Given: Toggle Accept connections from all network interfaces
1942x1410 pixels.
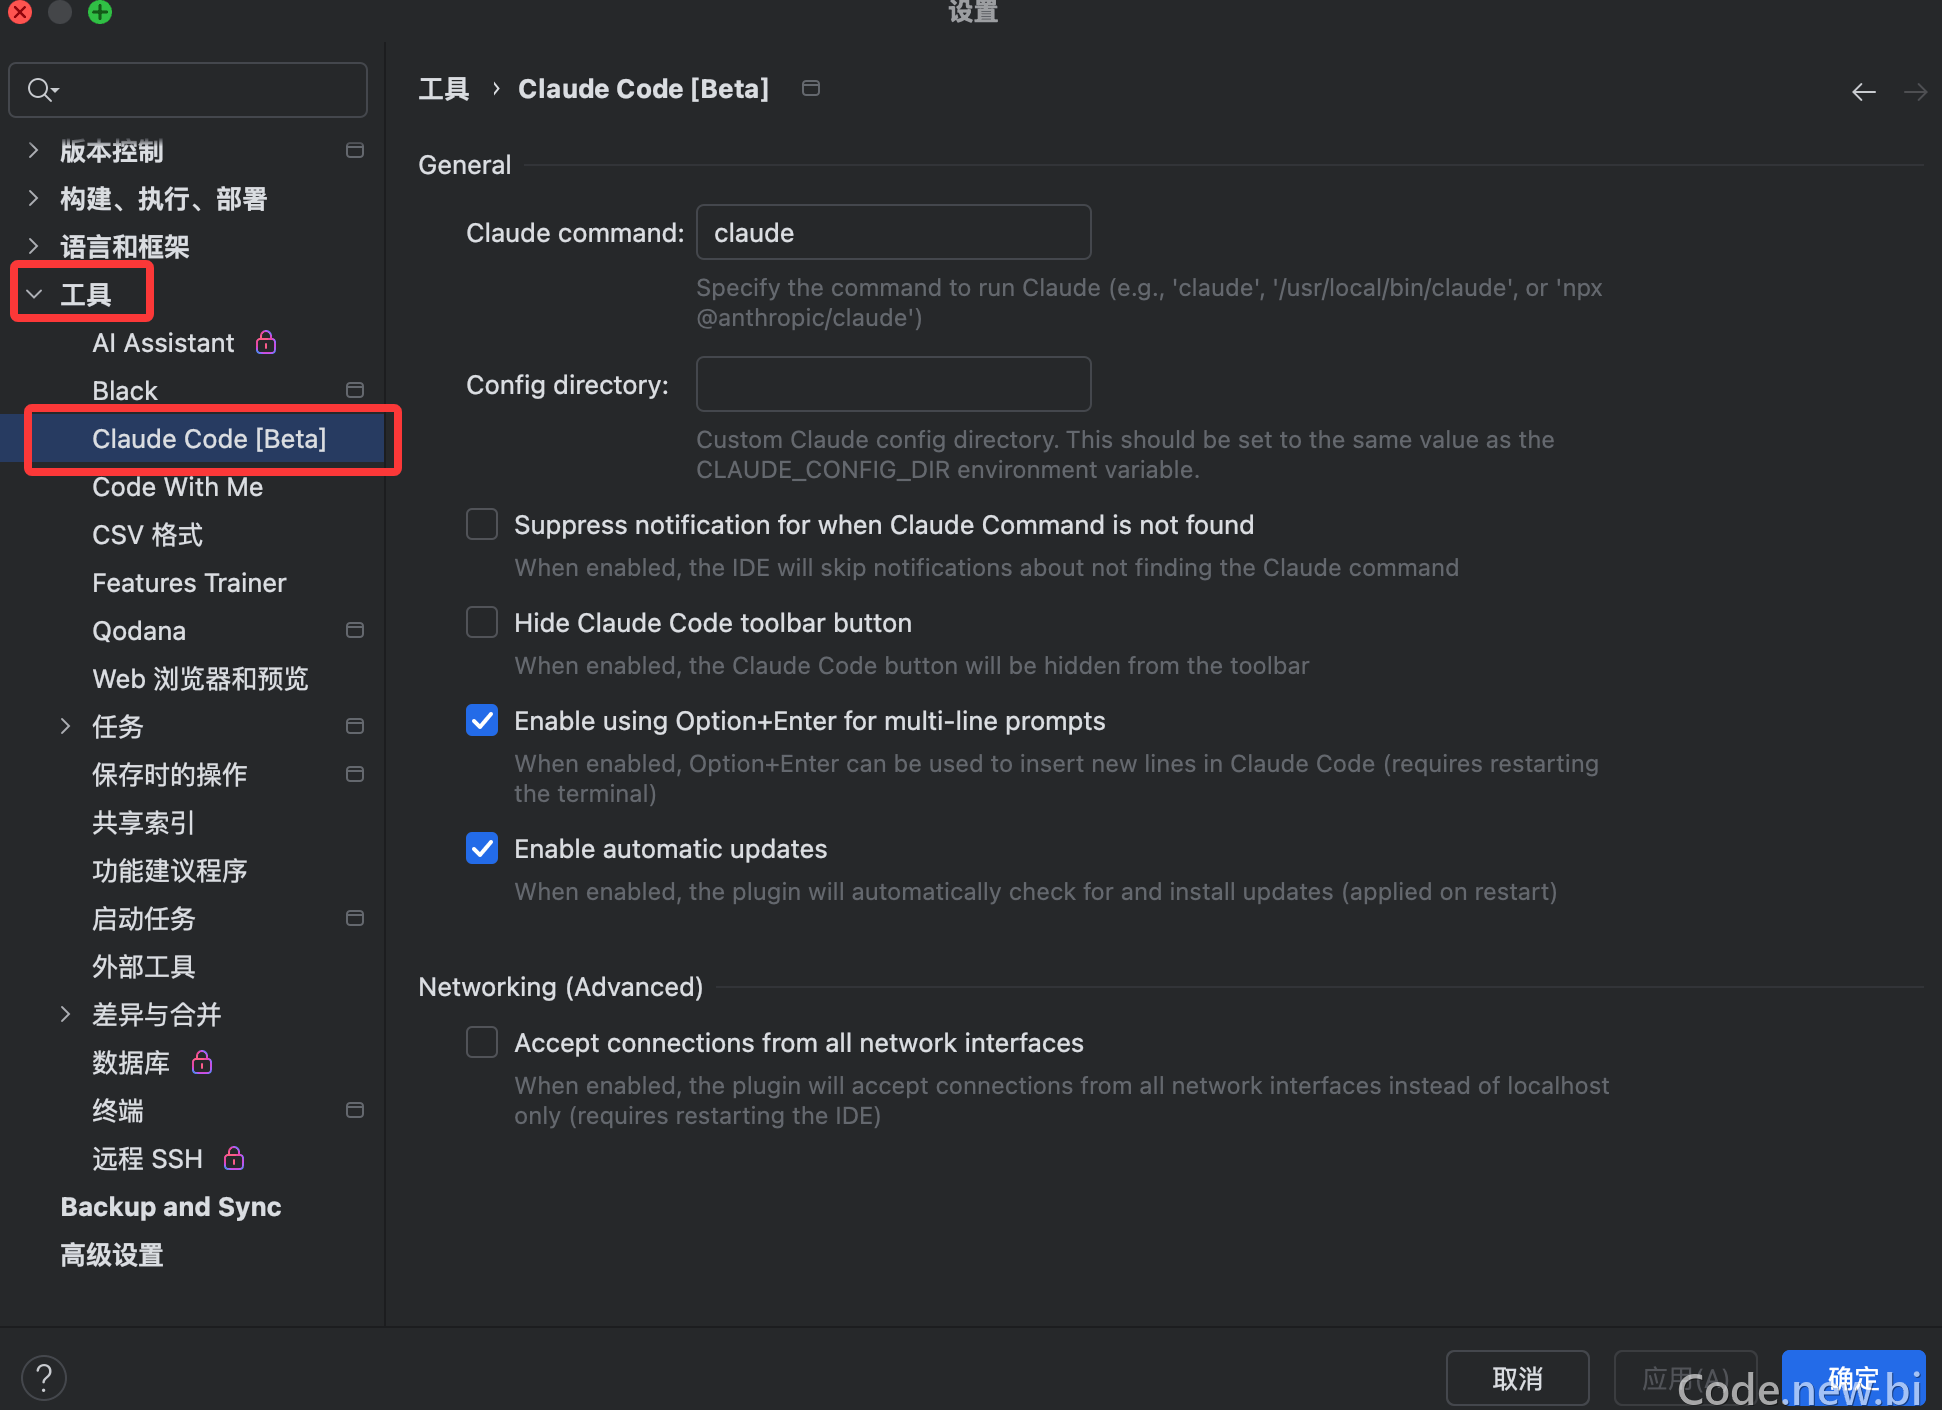Looking at the screenshot, I should (x=482, y=1042).
